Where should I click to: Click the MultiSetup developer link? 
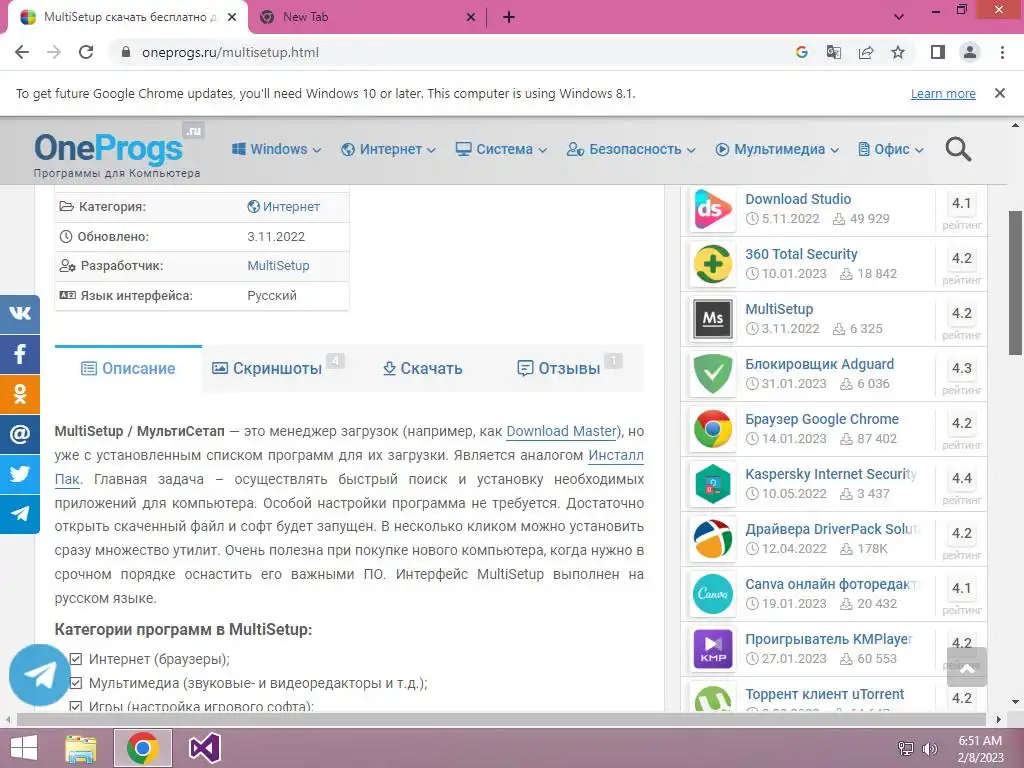click(278, 266)
